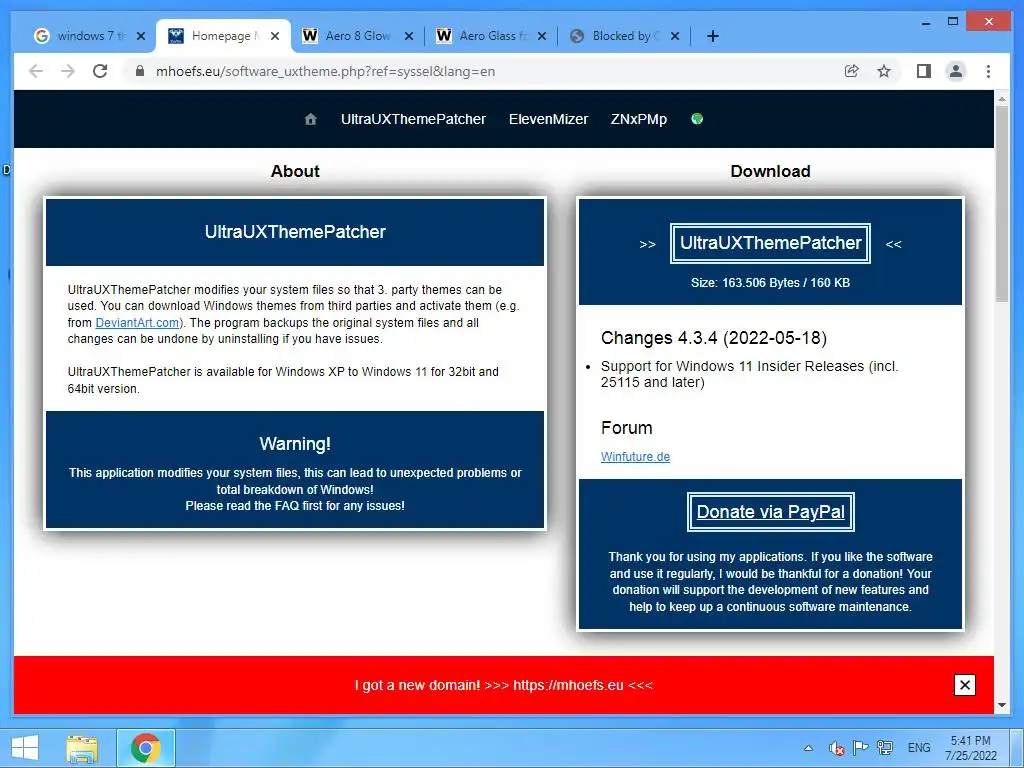Screen dimensions: 1024x768
Task: Click the 'Changes 4.3.4 (2022-05-18)' heading
Action: coord(714,338)
